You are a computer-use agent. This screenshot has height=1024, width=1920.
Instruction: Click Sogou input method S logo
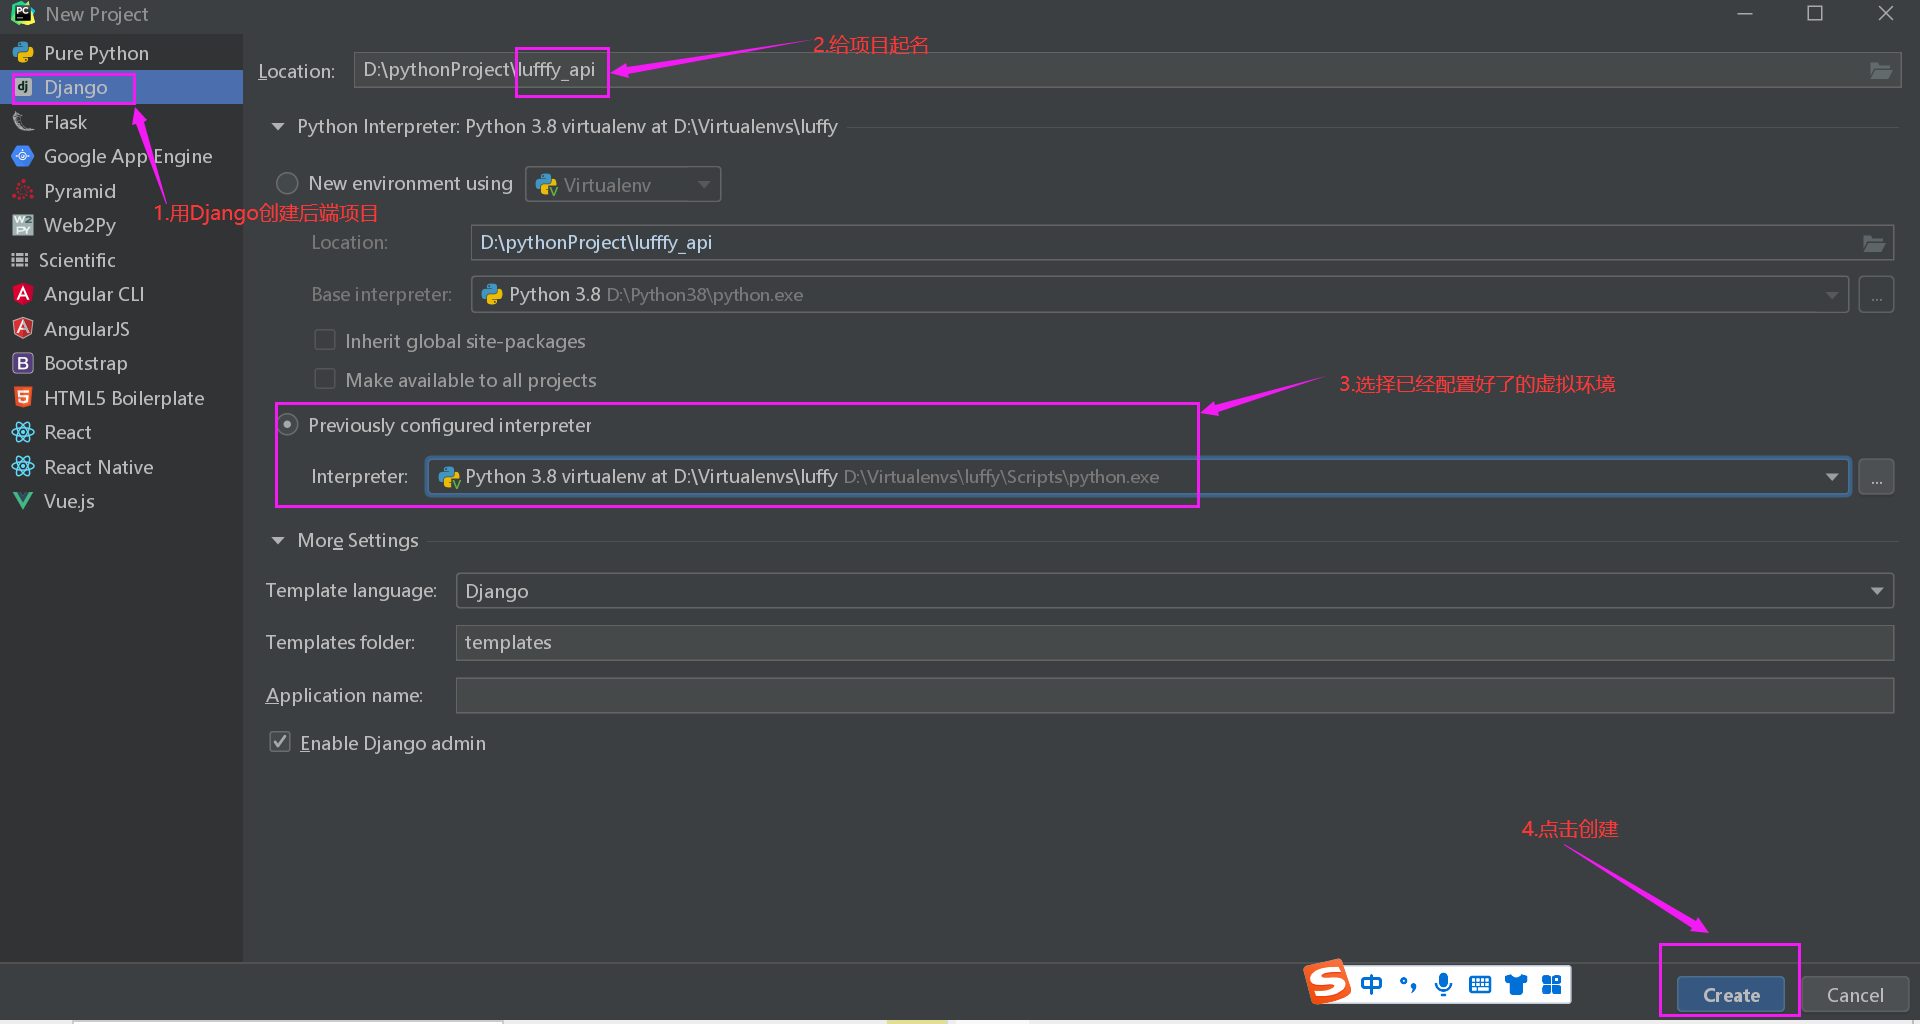pos(1328,982)
